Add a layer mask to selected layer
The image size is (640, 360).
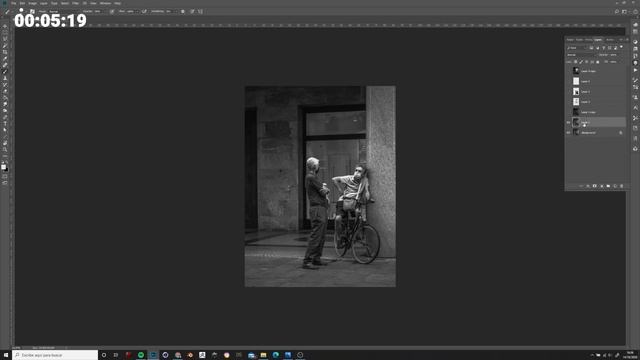click(594, 186)
